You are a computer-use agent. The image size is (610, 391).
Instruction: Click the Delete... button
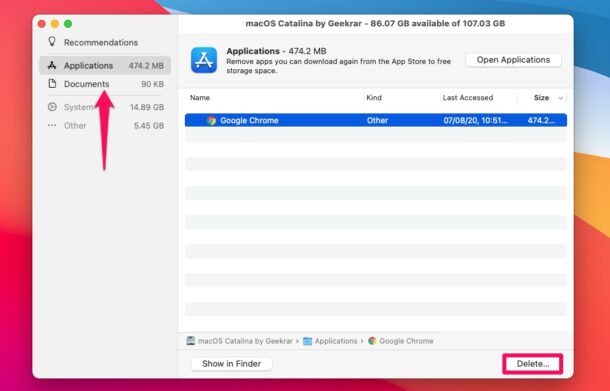pos(533,364)
